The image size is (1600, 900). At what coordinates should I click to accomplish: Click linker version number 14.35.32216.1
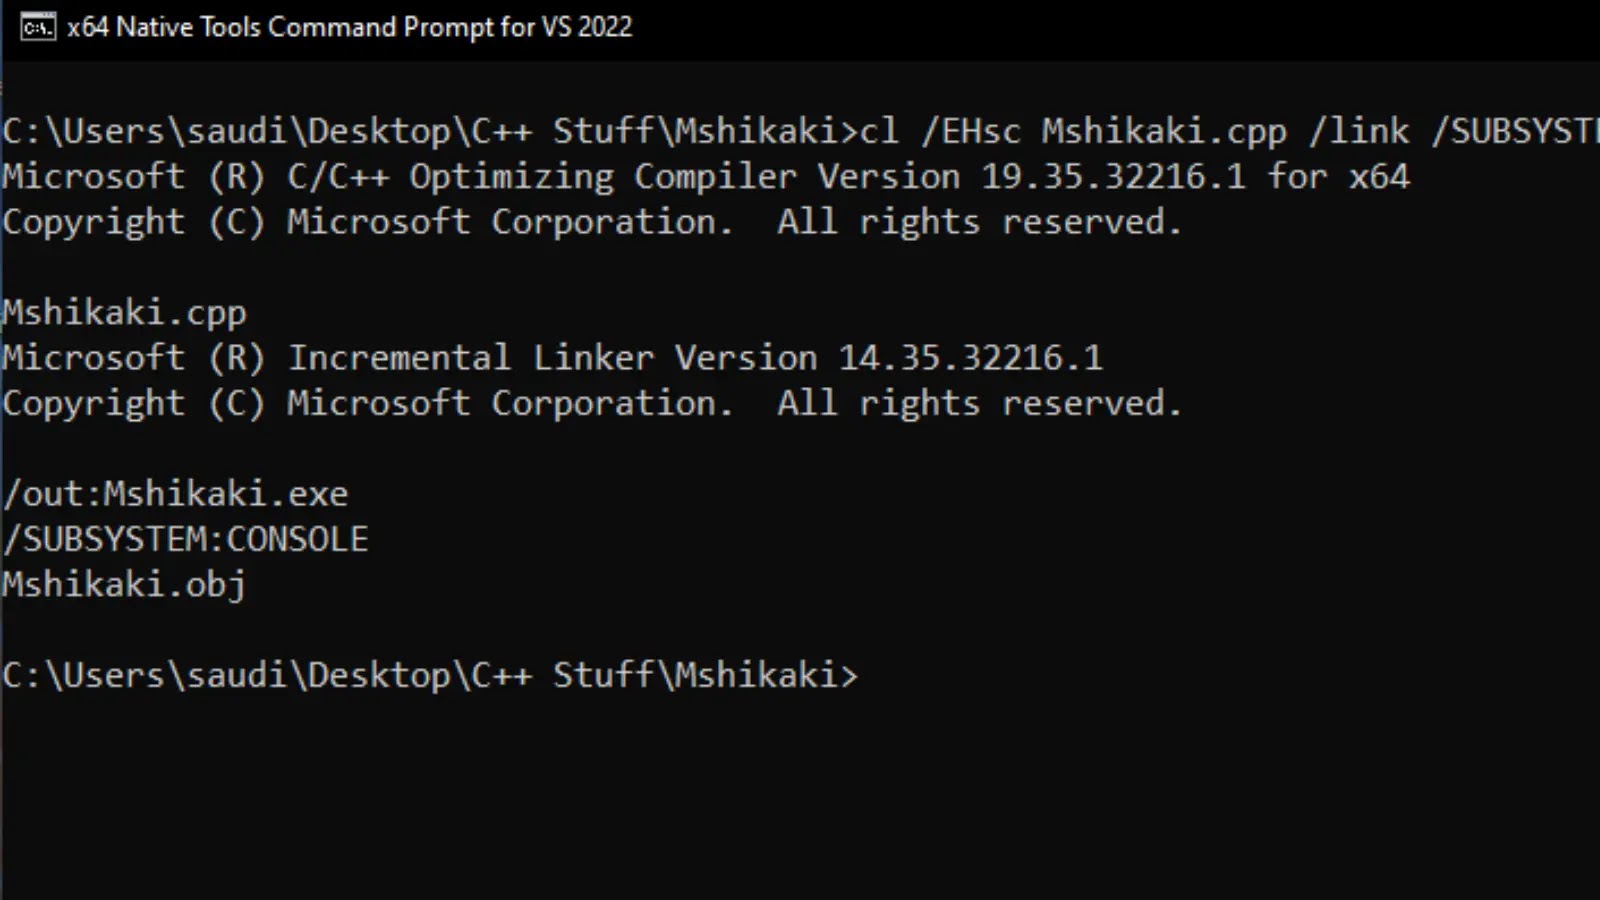(971, 358)
